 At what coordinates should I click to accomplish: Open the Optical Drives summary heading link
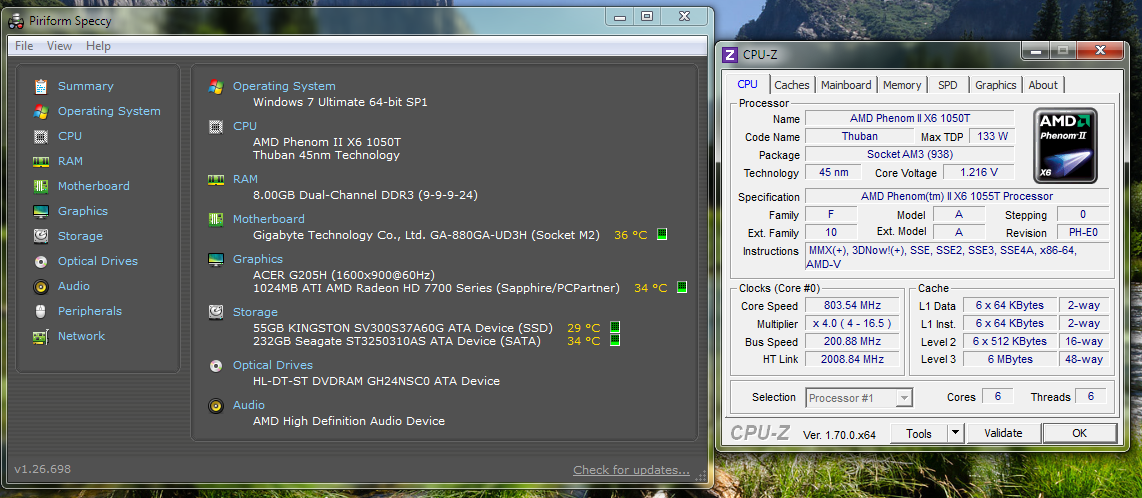pos(272,365)
